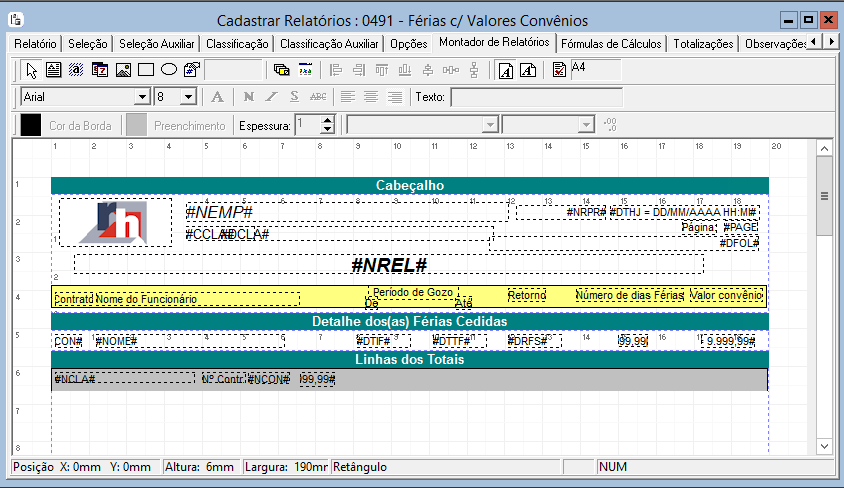Toggle right text alignment
Viewport: 844px width, 488px height.
(x=395, y=97)
